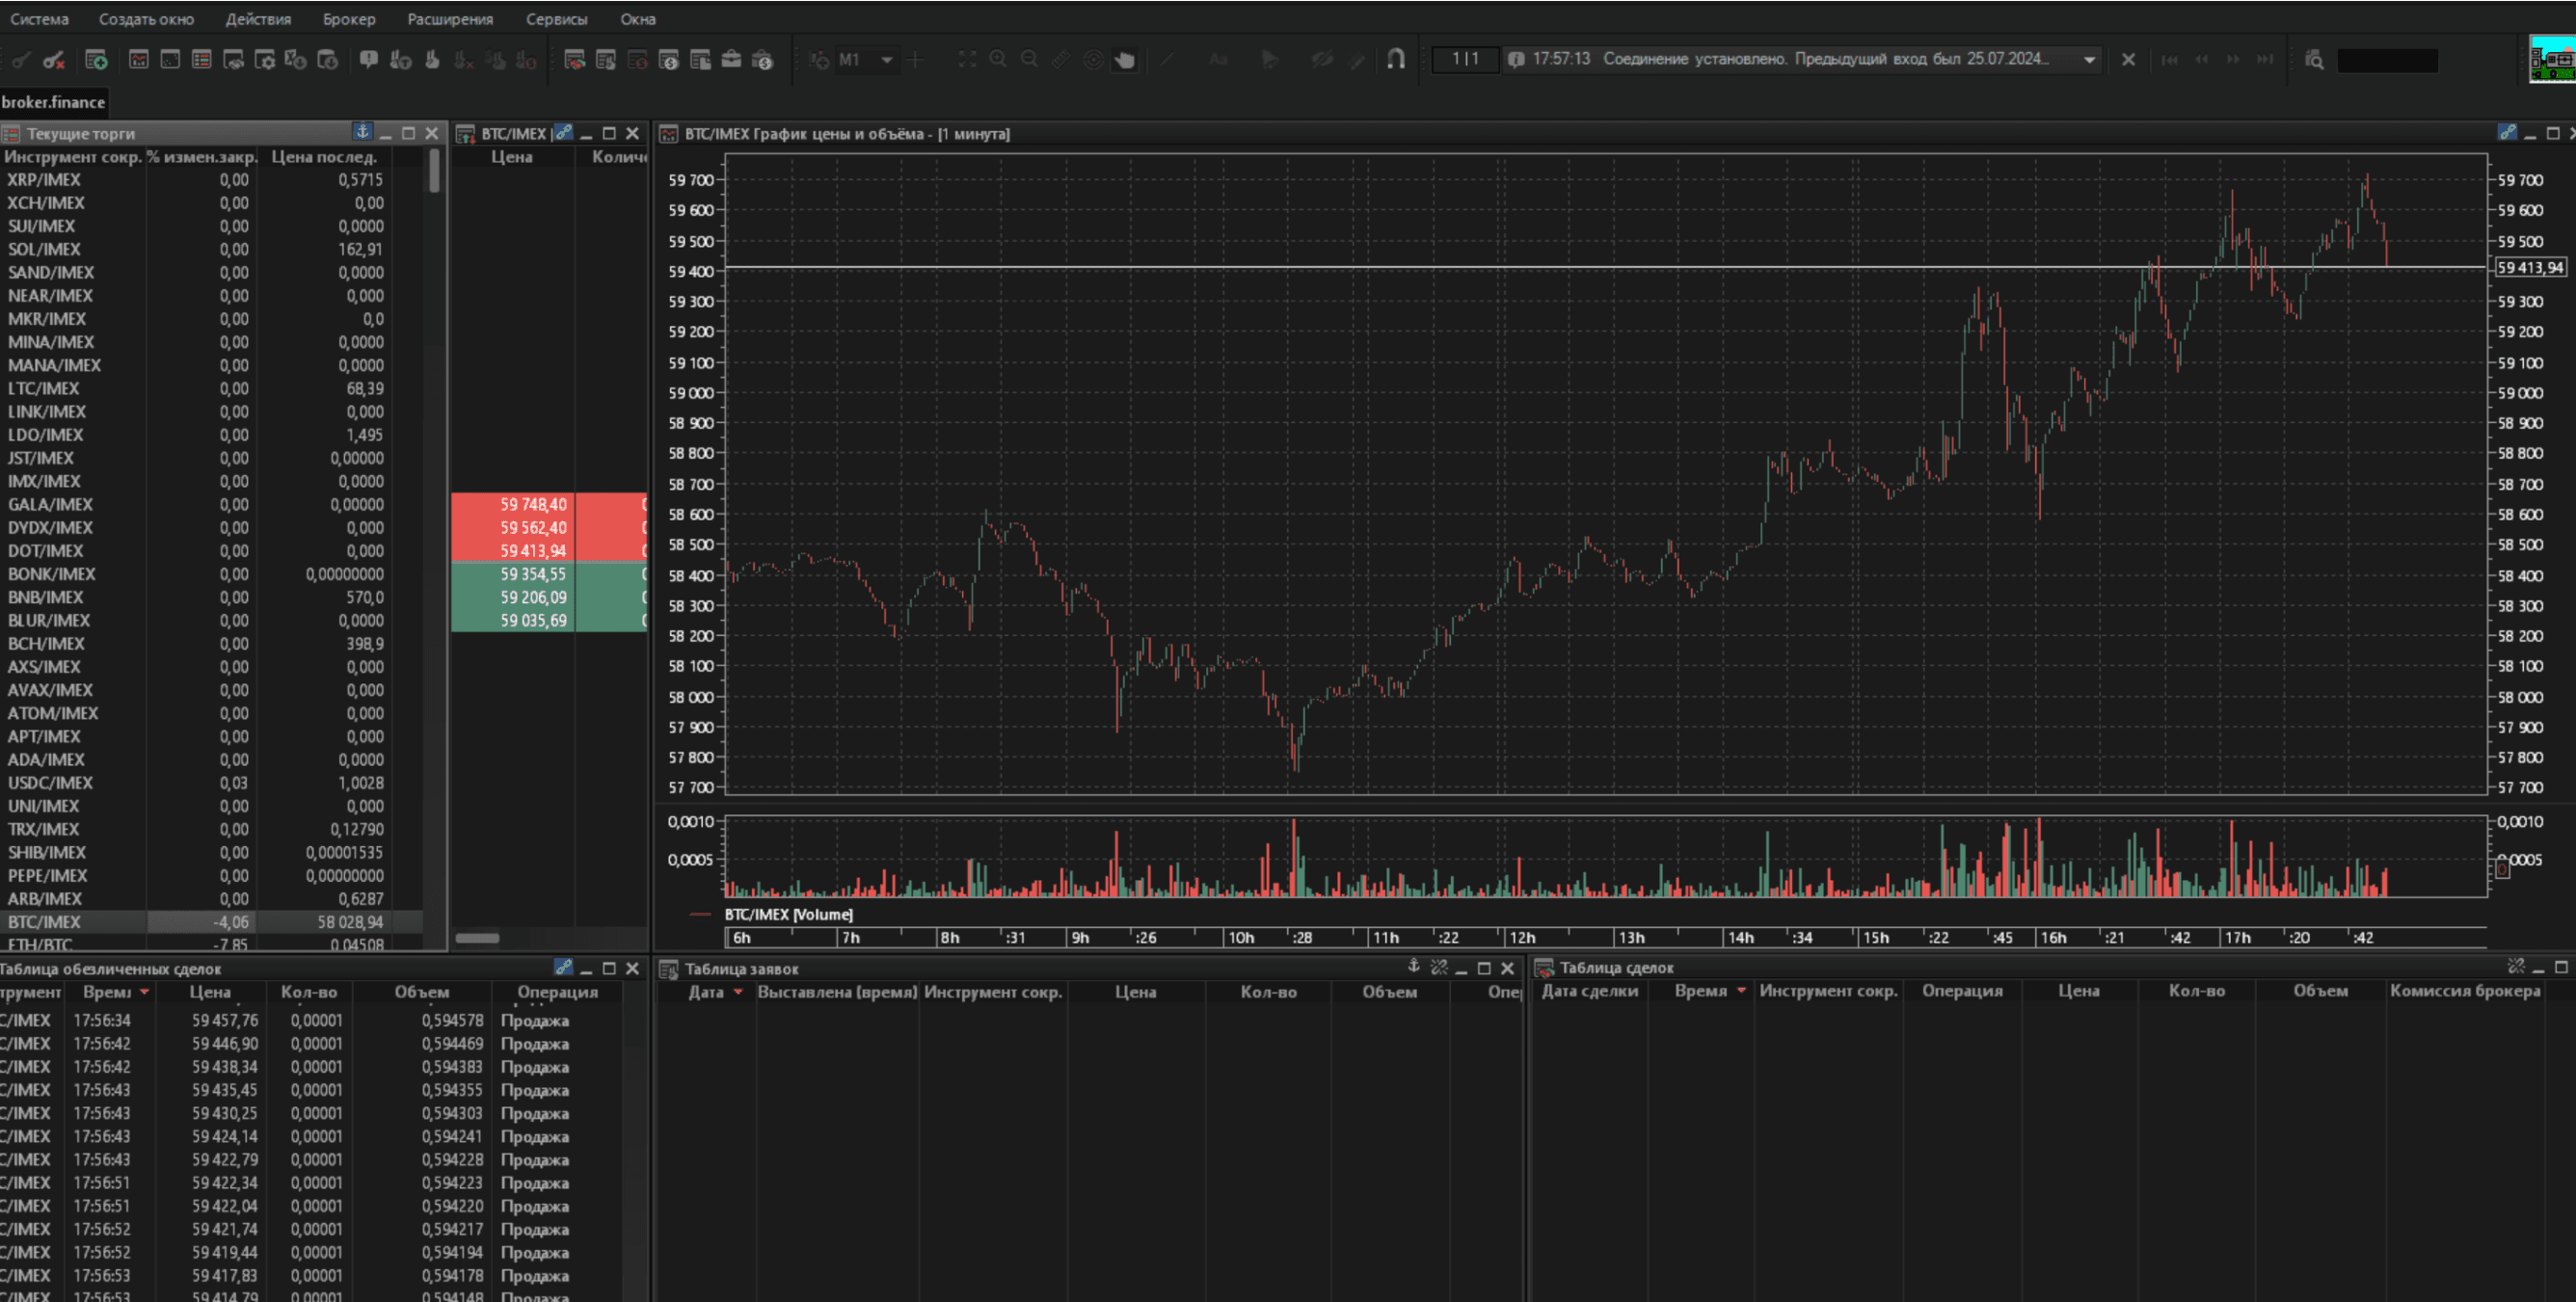This screenshot has height=1302, width=2576.
Task: Click horizontal scrollbar thumb in order book
Action: [477, 937]
